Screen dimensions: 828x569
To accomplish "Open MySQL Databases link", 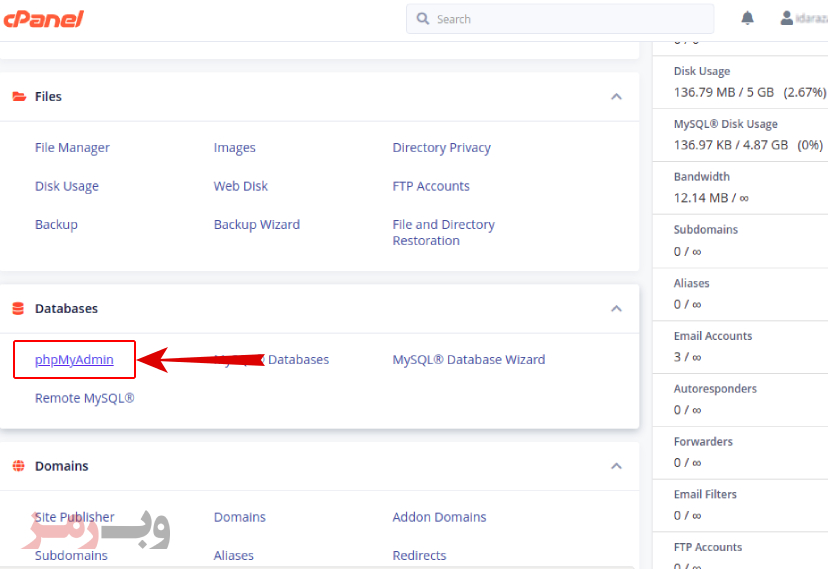I will pos(271,360).
